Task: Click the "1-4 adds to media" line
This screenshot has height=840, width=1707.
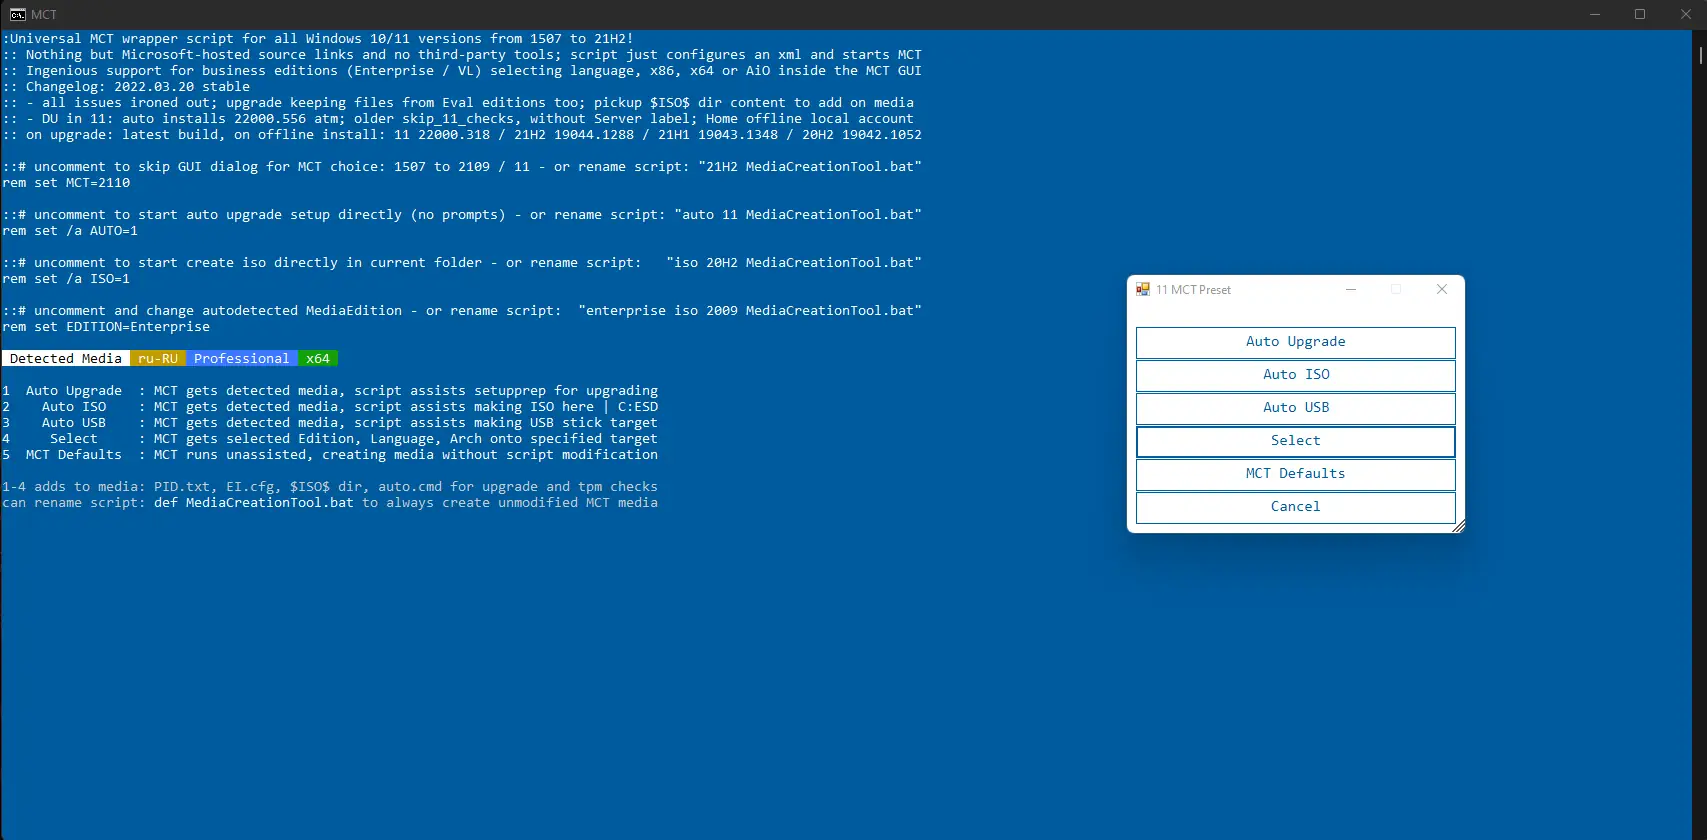Action: pos(330,487)
